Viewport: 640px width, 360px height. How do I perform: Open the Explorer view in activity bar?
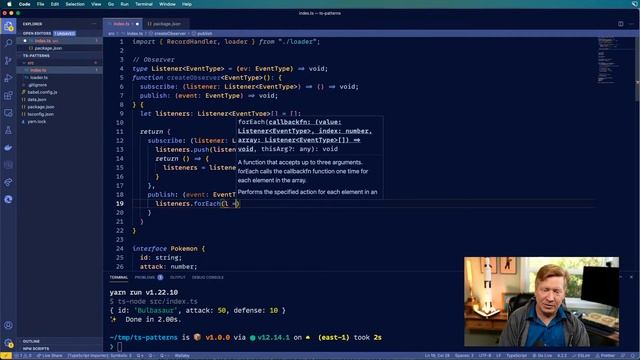pos(8,27)
